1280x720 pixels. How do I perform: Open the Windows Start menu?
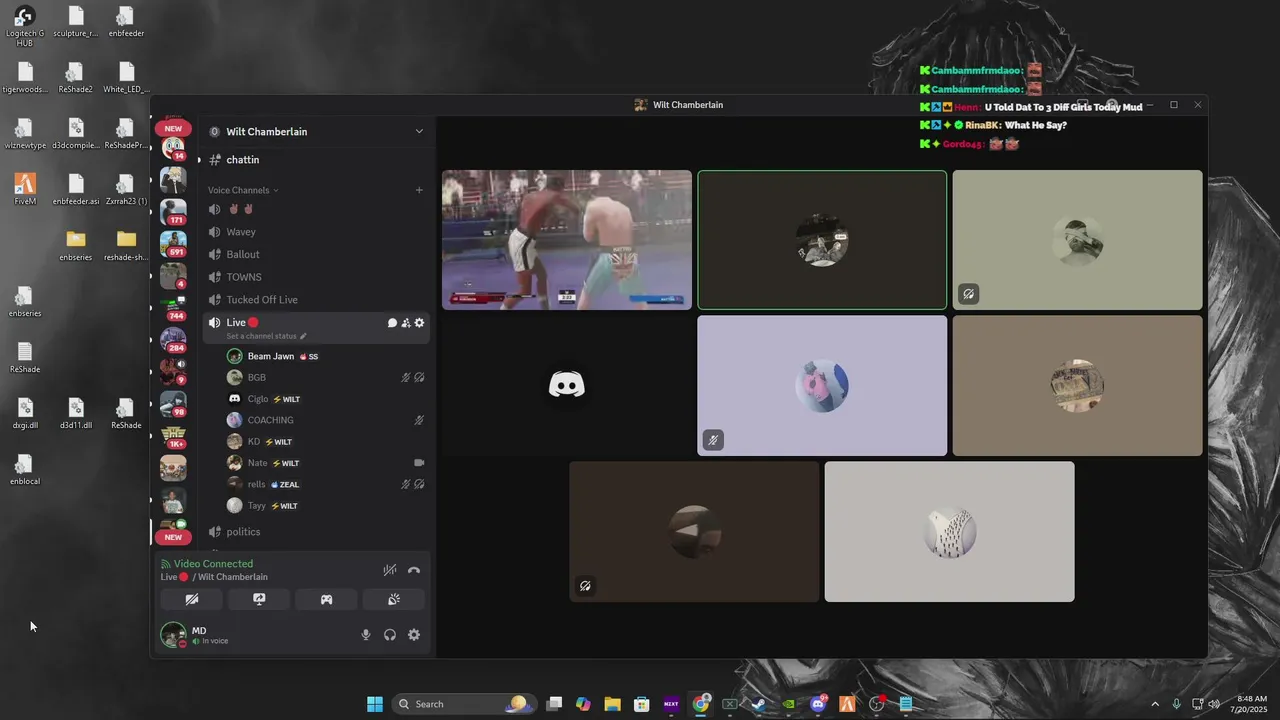click(375, 704)
